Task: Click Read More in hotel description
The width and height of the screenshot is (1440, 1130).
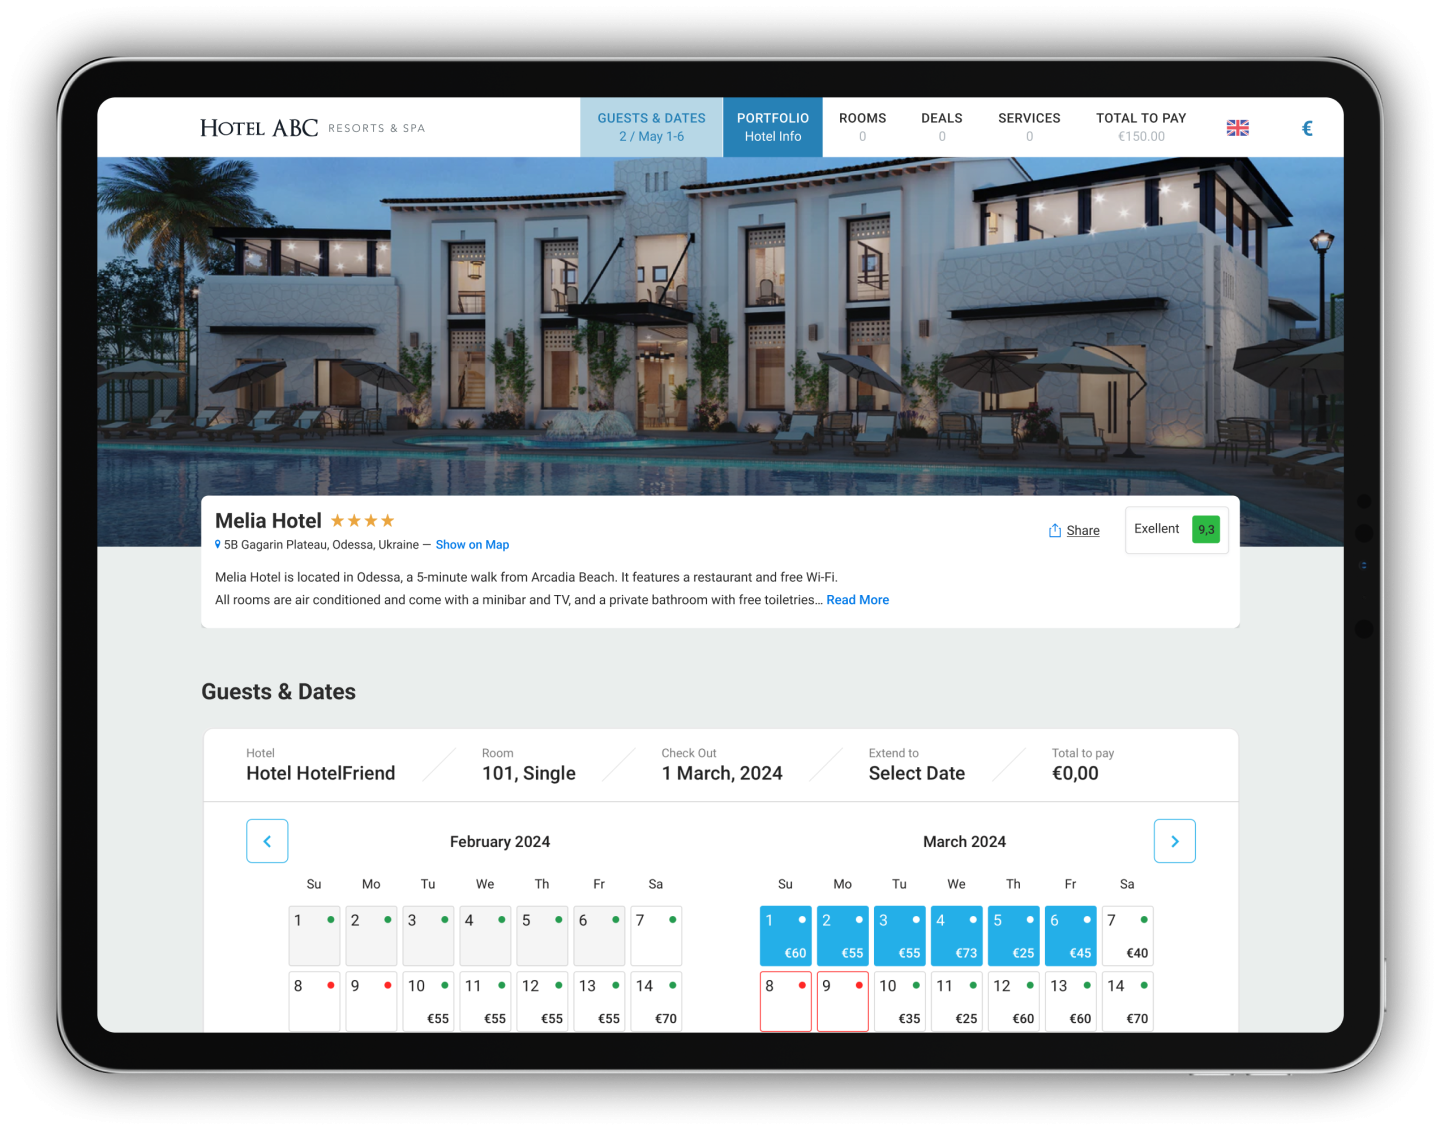Action: 858,600
